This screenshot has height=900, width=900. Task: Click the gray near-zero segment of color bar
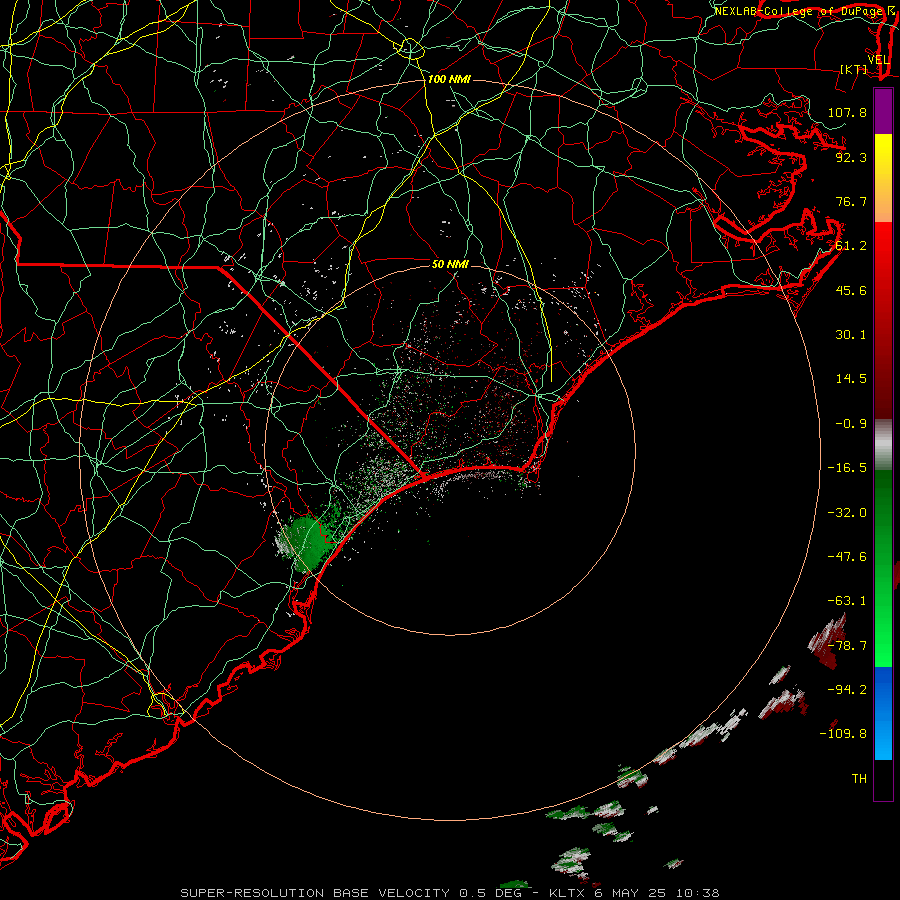tap(883, 445)
